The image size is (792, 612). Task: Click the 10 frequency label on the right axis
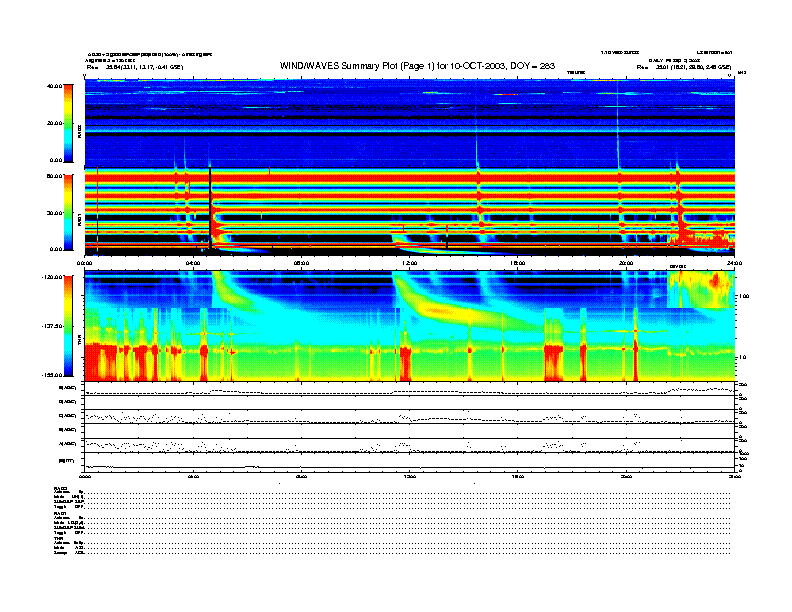pos(741,358)
